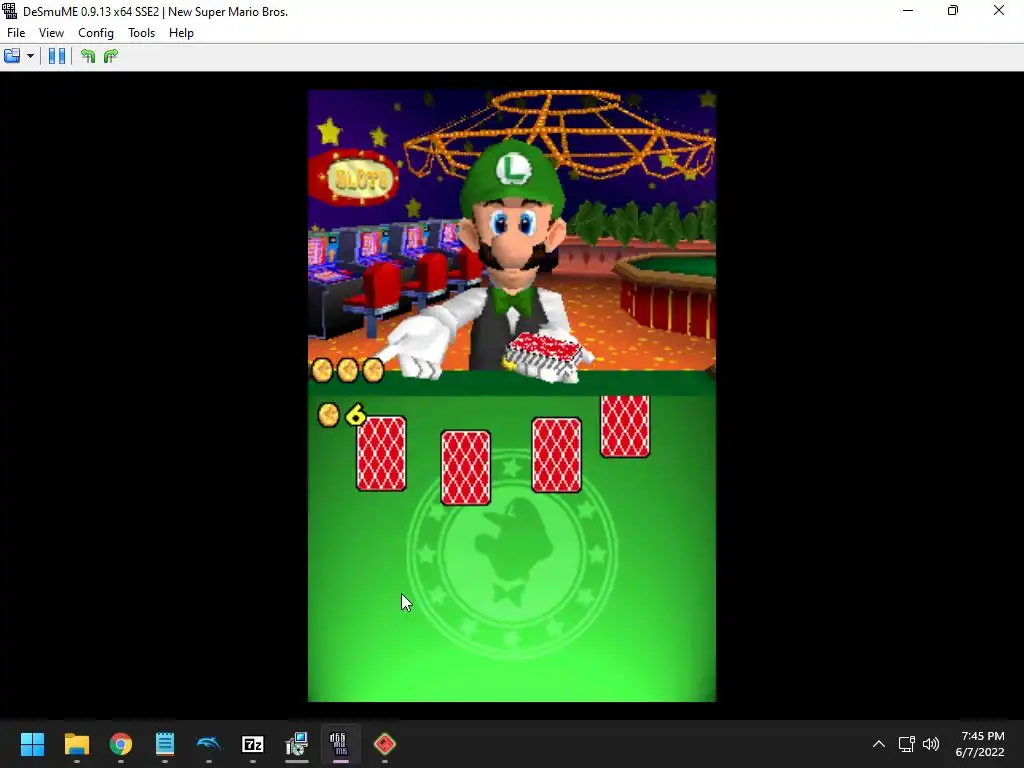Click the L emblem on Luigi's cap
The width and height of the screenshot is (1024, 768).
(x=514, y=168)
